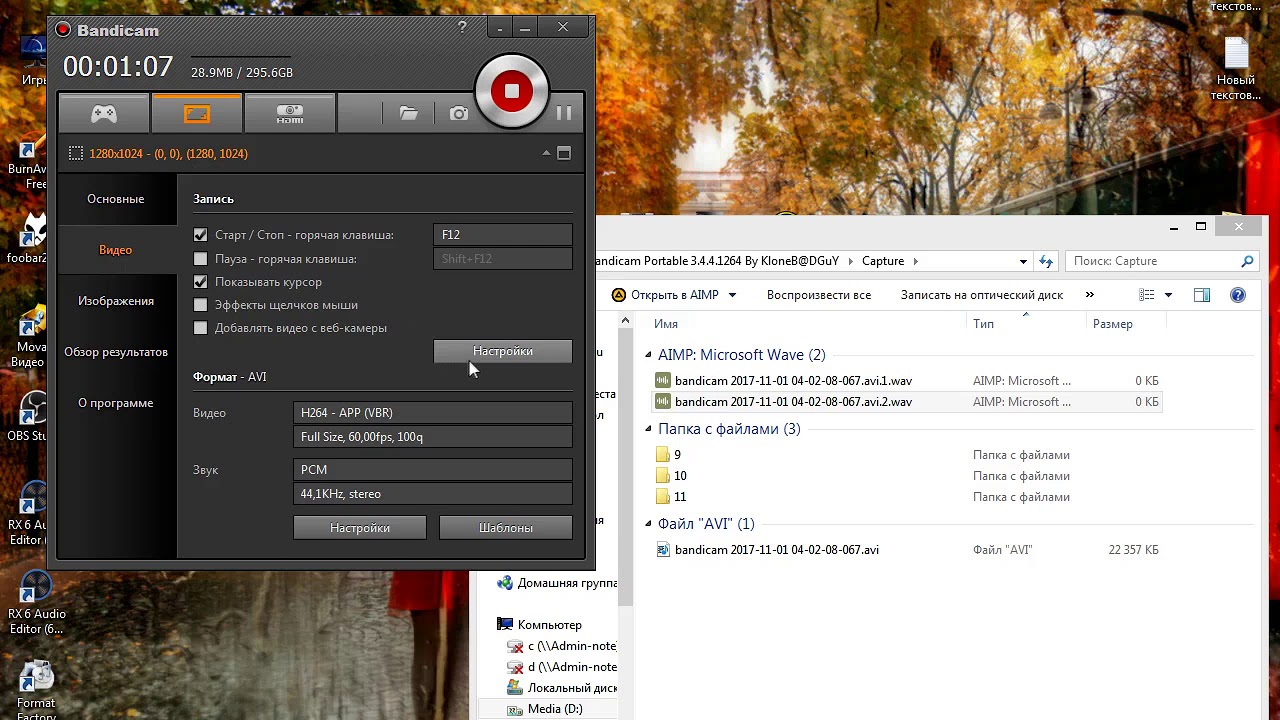The width and height of the screenshot is (1280, 720).
Task: Switch to Game recording mode icon
Action: point(104,113)
